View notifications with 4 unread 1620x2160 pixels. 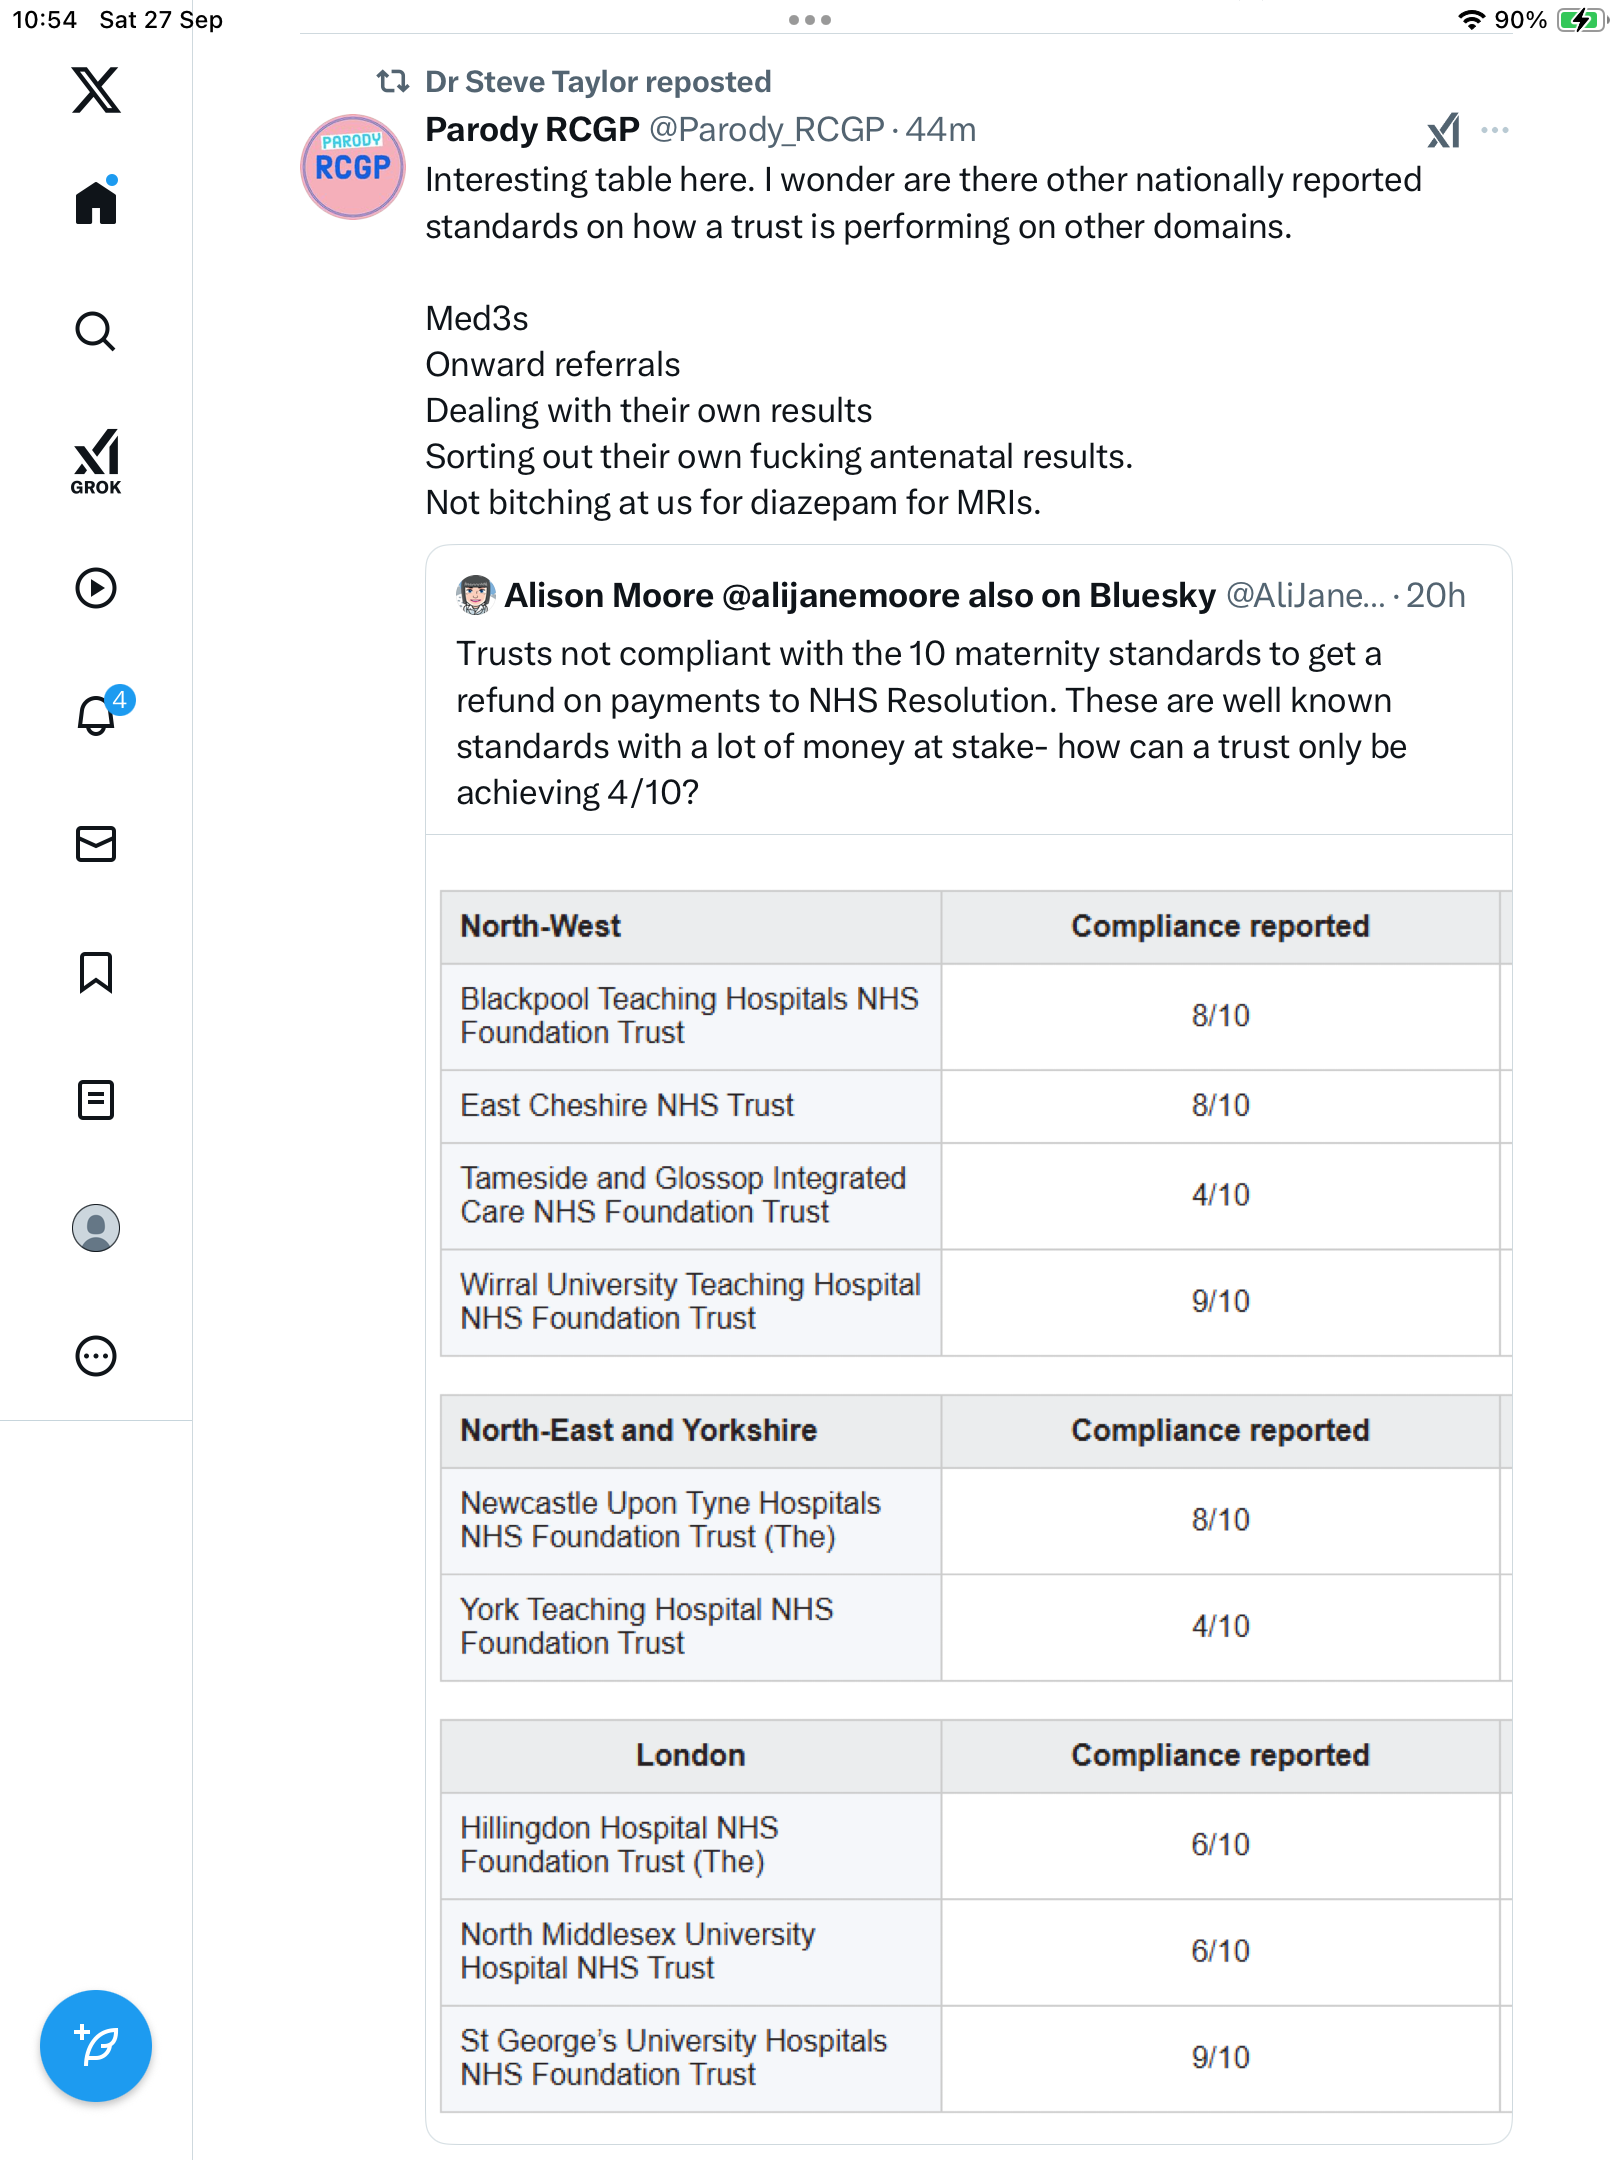coord(98,715)
